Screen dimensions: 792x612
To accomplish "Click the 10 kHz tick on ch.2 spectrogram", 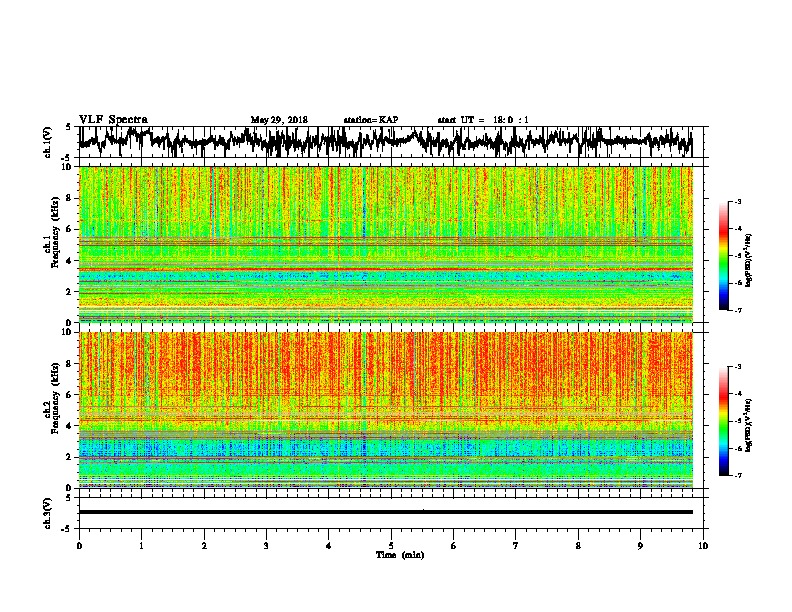I will (67, 333).
